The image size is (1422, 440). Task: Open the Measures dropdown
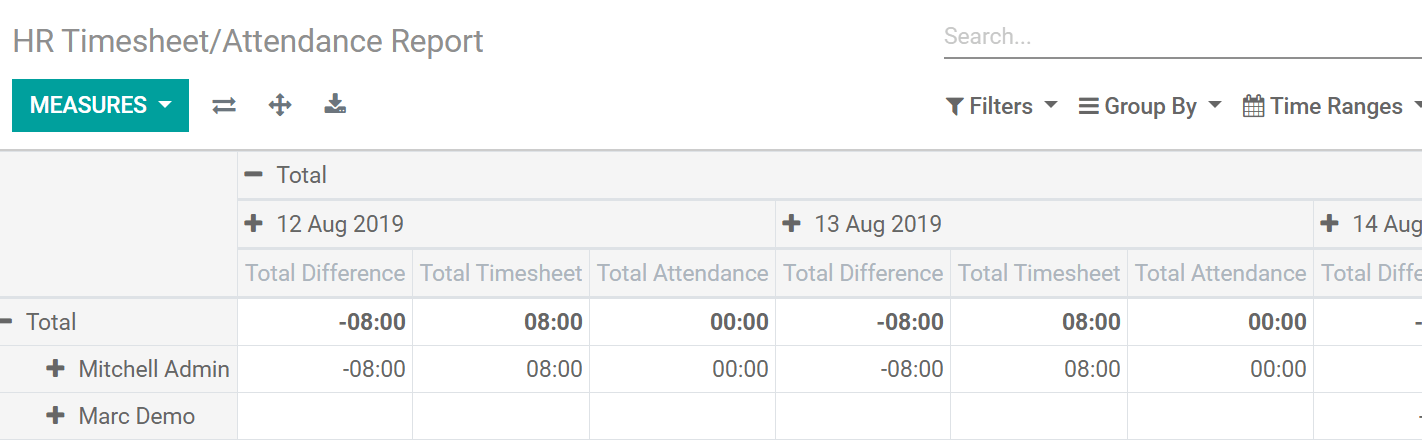tap(100, 105)
